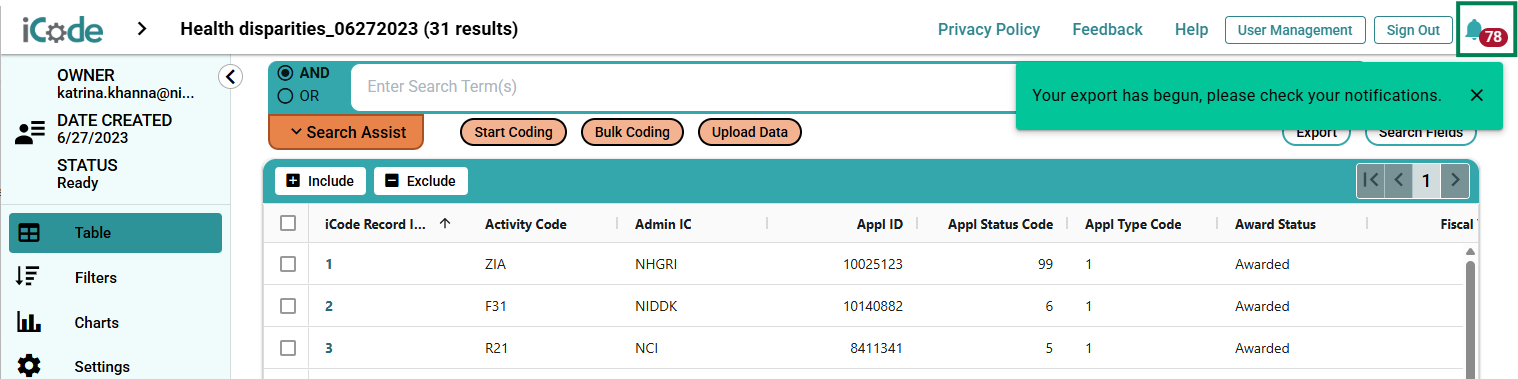Click the Award Status column header
Viewport: 1518px width, 379px height.
(1275, 224)
